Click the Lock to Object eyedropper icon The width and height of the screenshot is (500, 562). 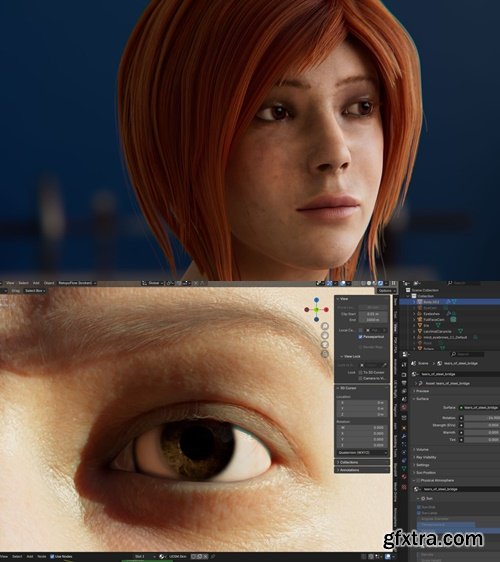coord(384,365)
